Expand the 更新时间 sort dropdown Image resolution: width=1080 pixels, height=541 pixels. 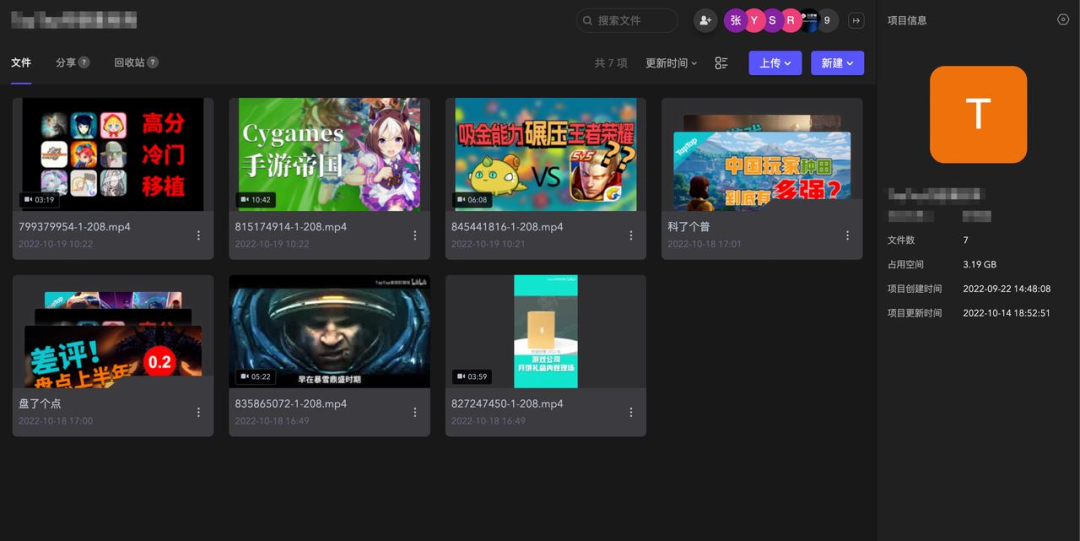tap(671, 63)
